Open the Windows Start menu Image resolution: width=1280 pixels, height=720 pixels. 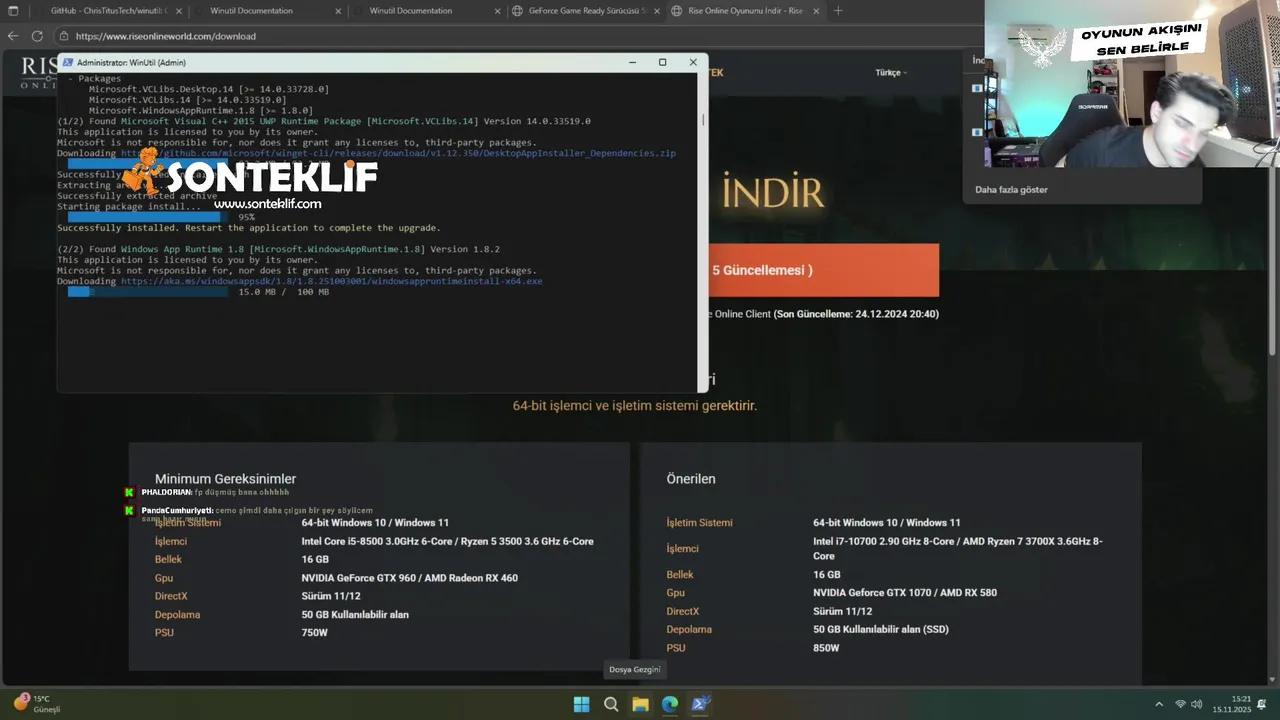point(581,704)
